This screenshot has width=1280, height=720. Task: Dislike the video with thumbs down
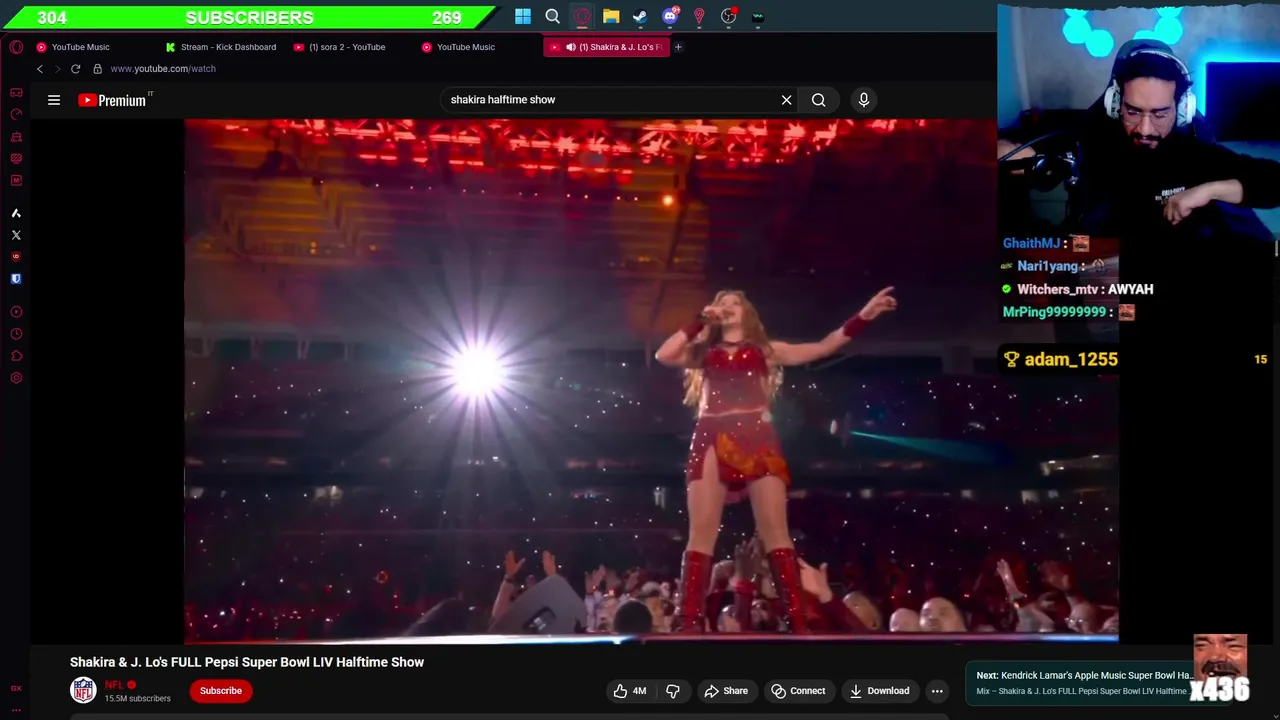coord(673,691)
